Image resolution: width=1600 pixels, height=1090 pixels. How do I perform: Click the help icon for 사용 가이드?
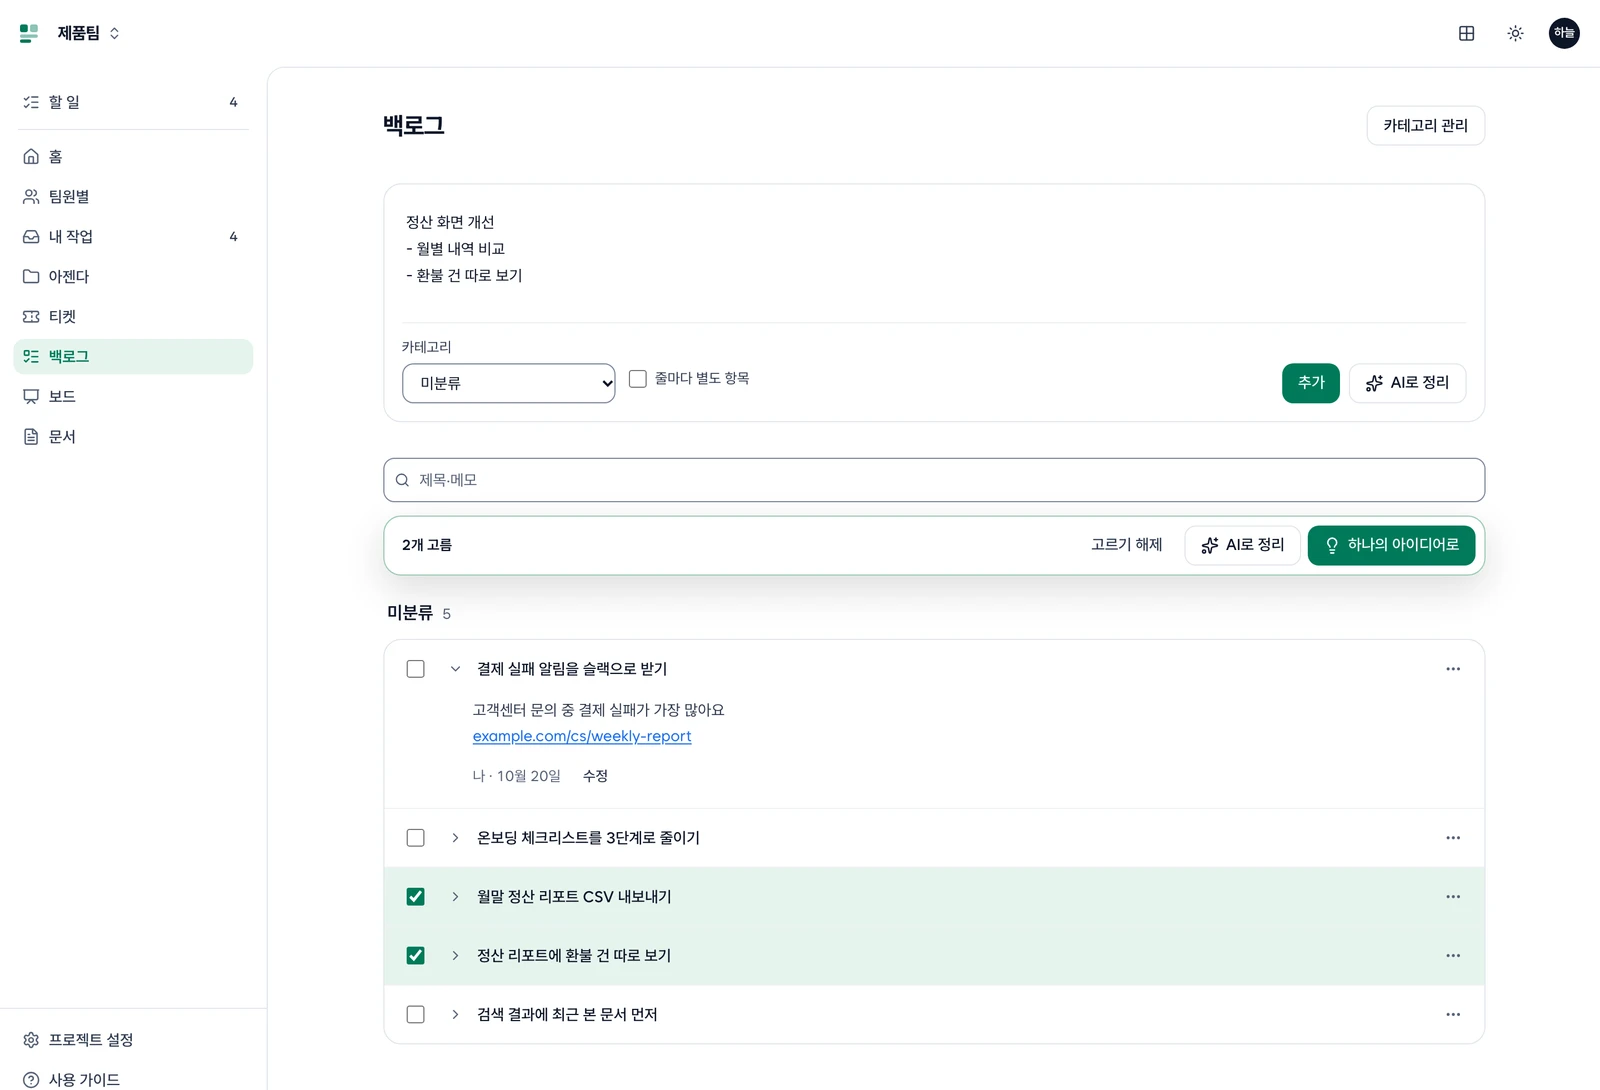pyautogui.click(x=31, y=1080)
